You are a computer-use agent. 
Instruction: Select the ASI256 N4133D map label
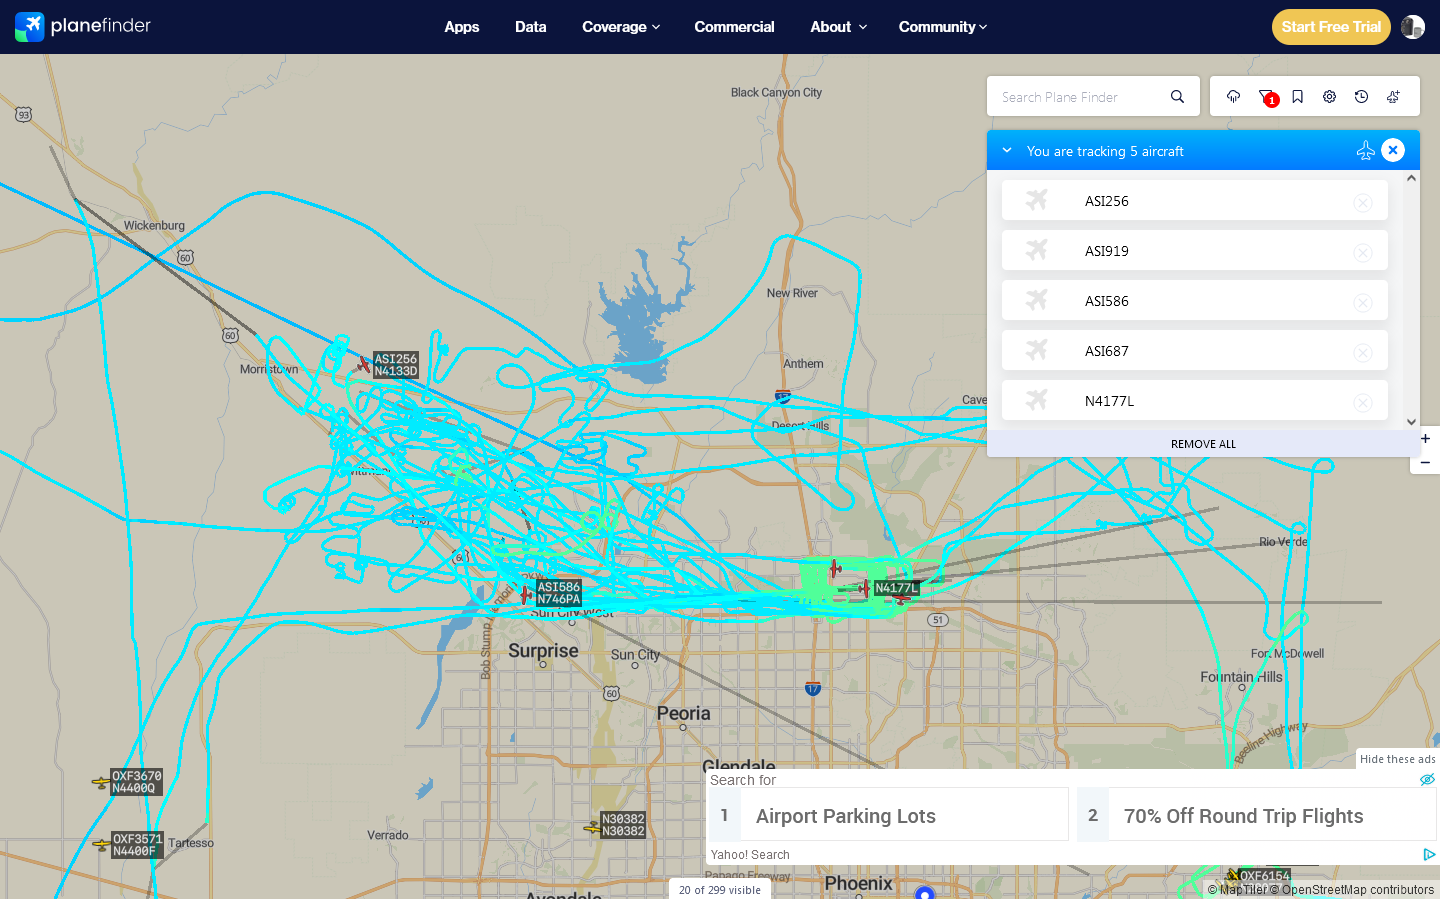(396, 365)
